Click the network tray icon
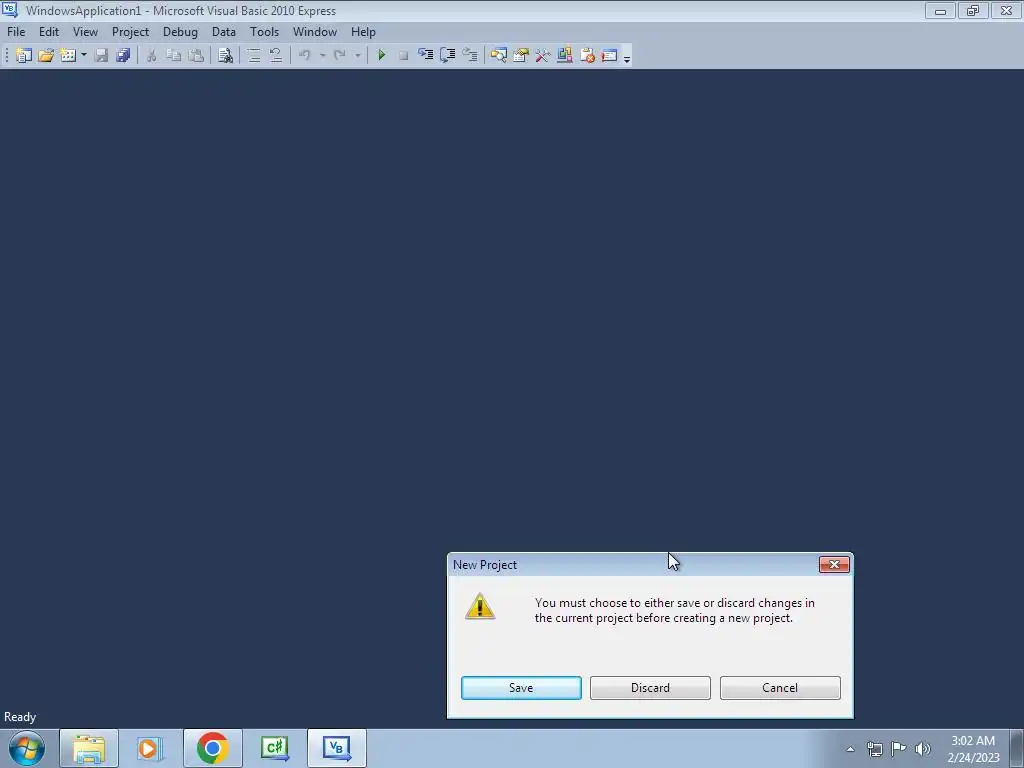The height and width of the screenshot is (768, 1024). click(875, 749)
